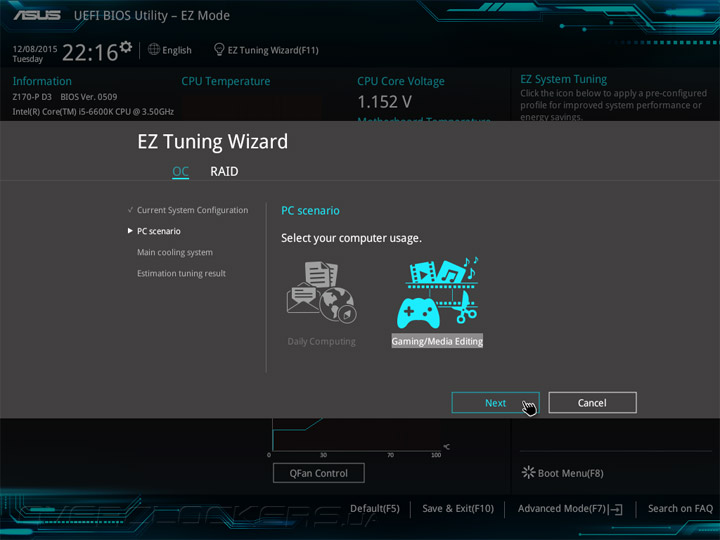This screenshot has width=720, height=540.
Task: Click Default(F5)
Action: (375, 509)
